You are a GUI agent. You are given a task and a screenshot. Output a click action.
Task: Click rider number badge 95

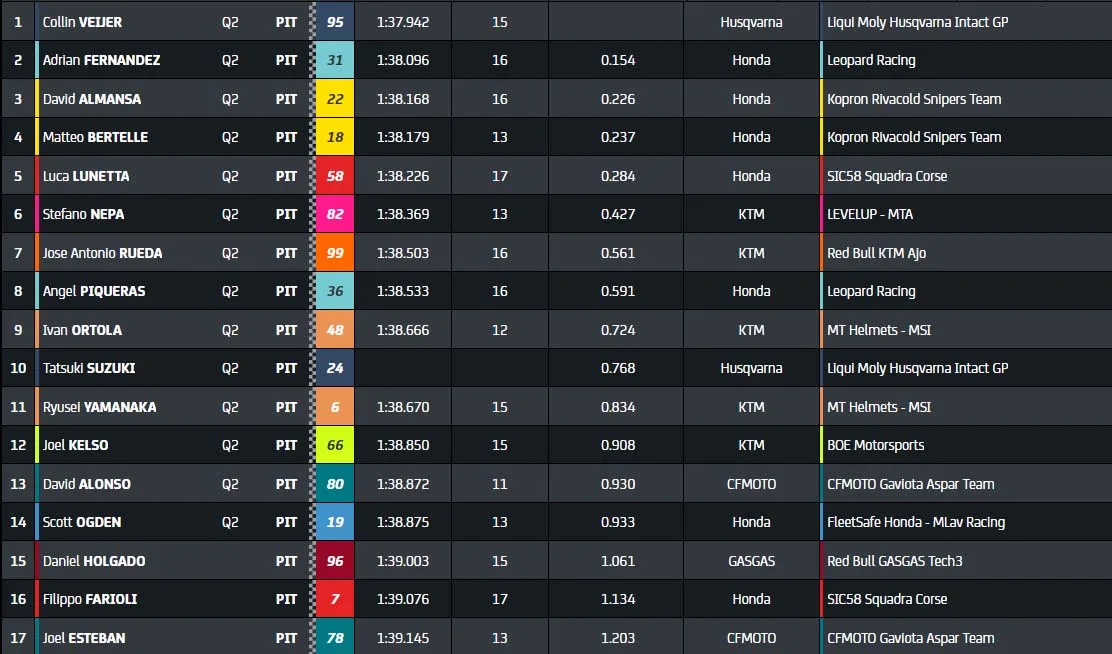(335, 22)
